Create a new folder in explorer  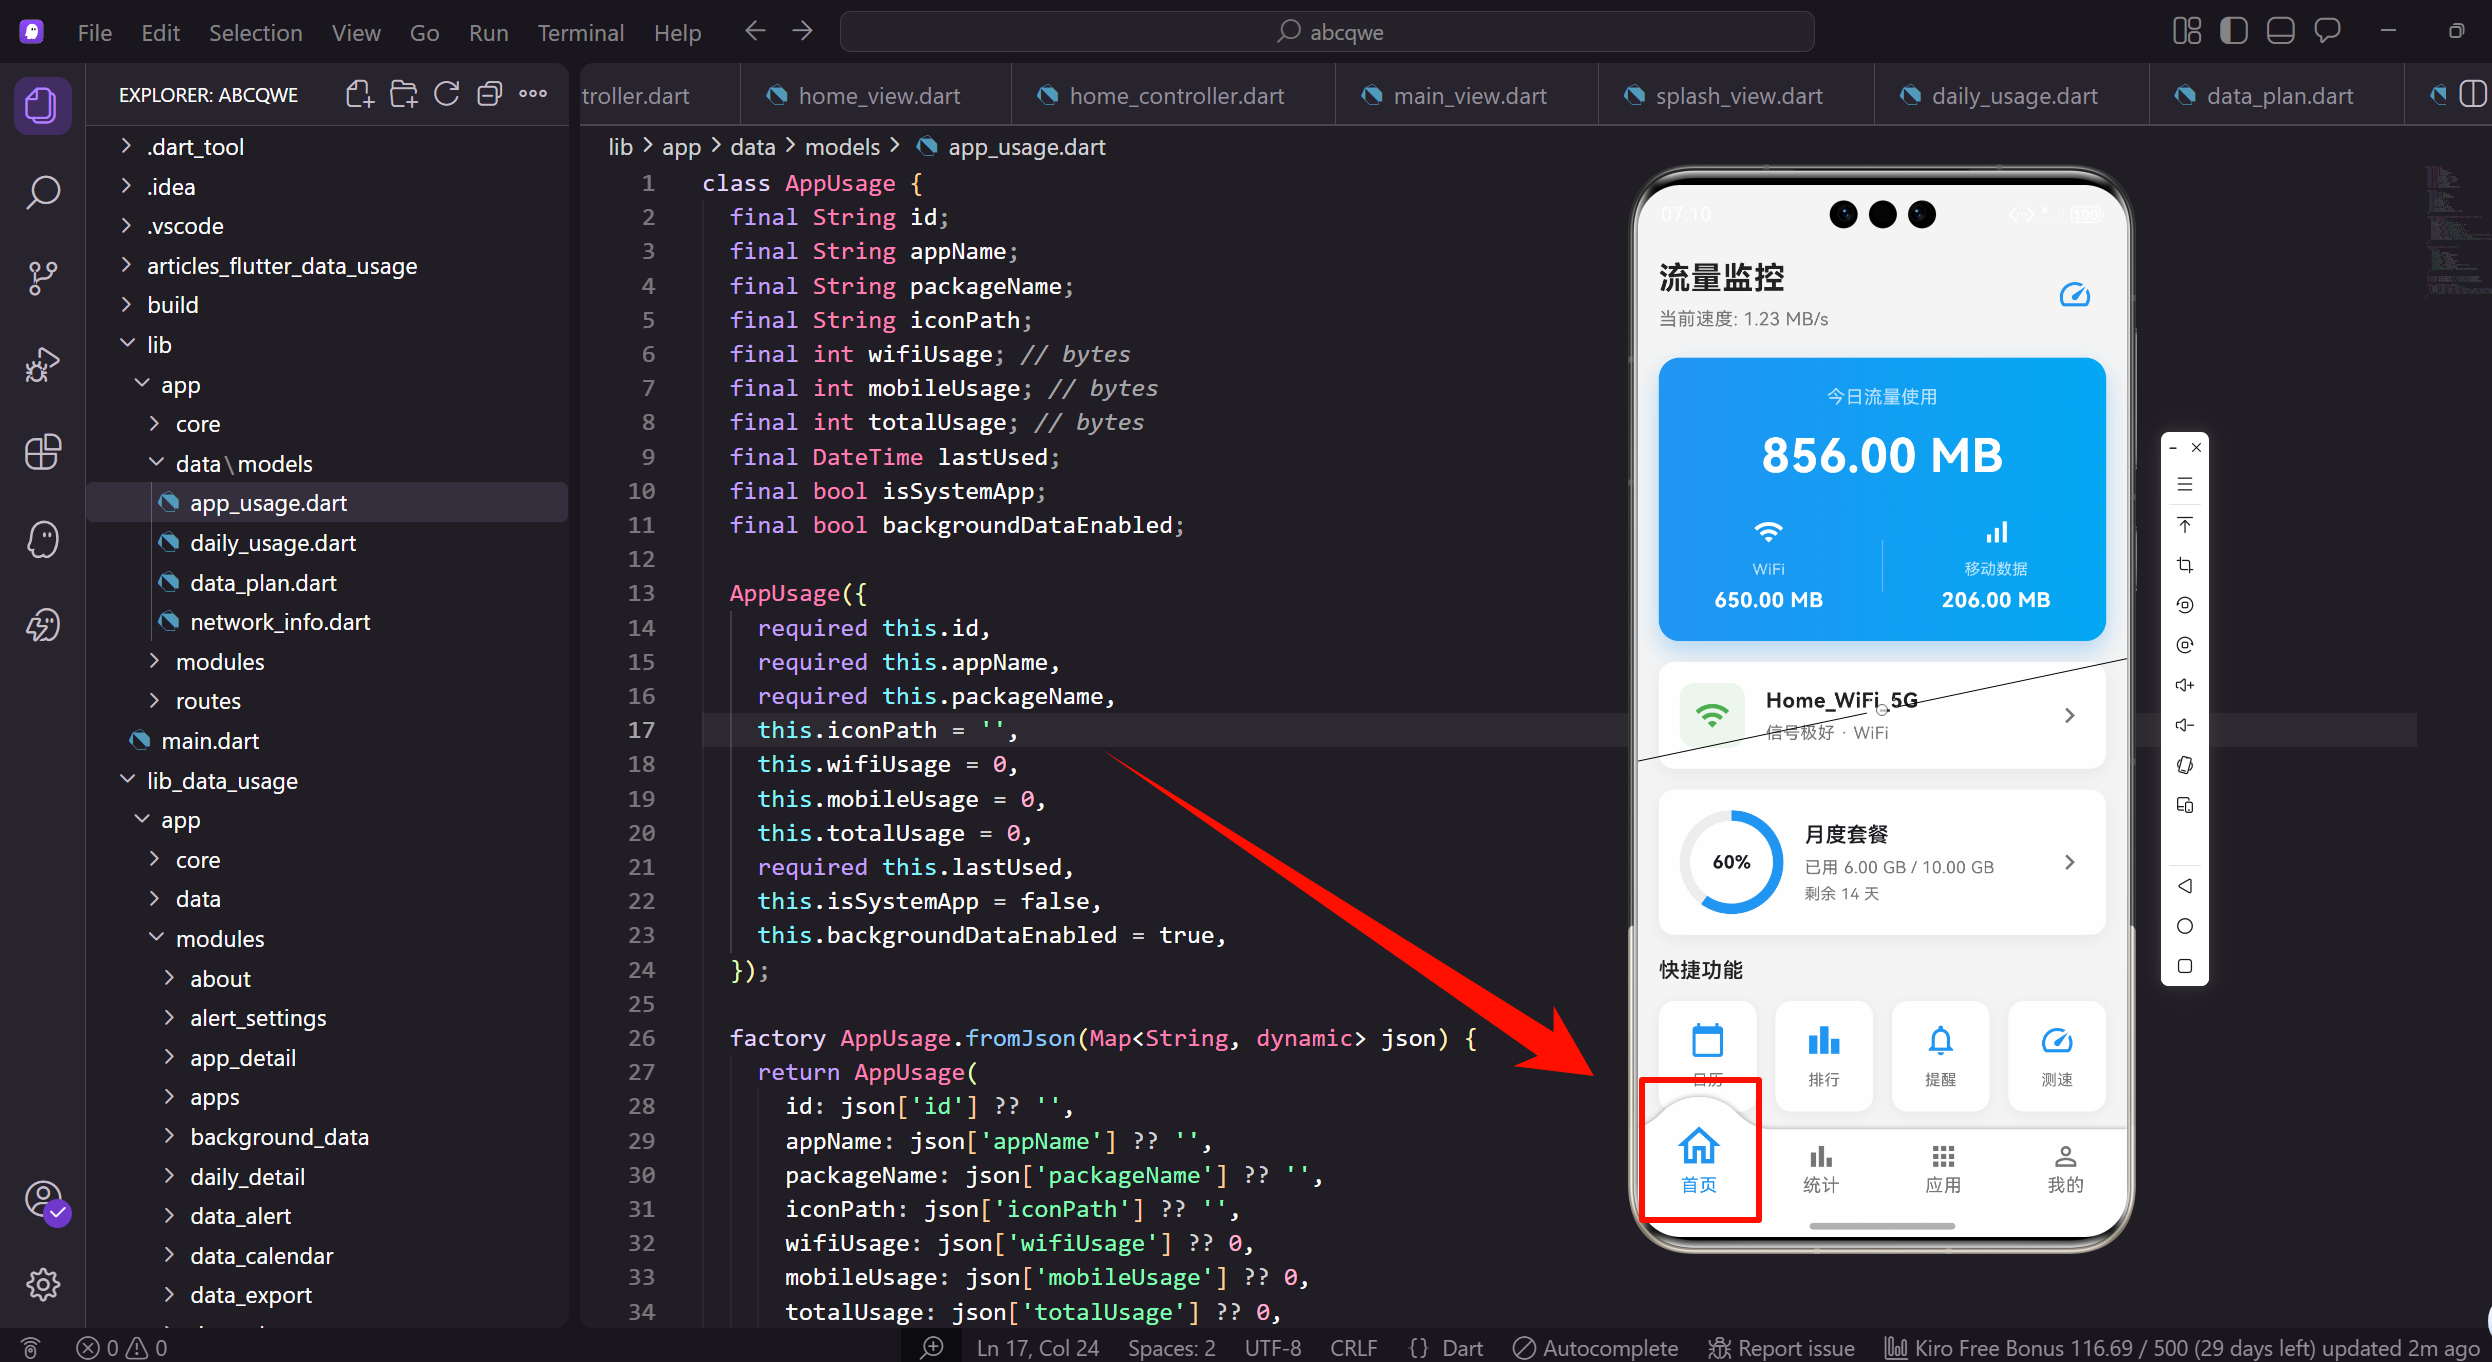[404, 95]
